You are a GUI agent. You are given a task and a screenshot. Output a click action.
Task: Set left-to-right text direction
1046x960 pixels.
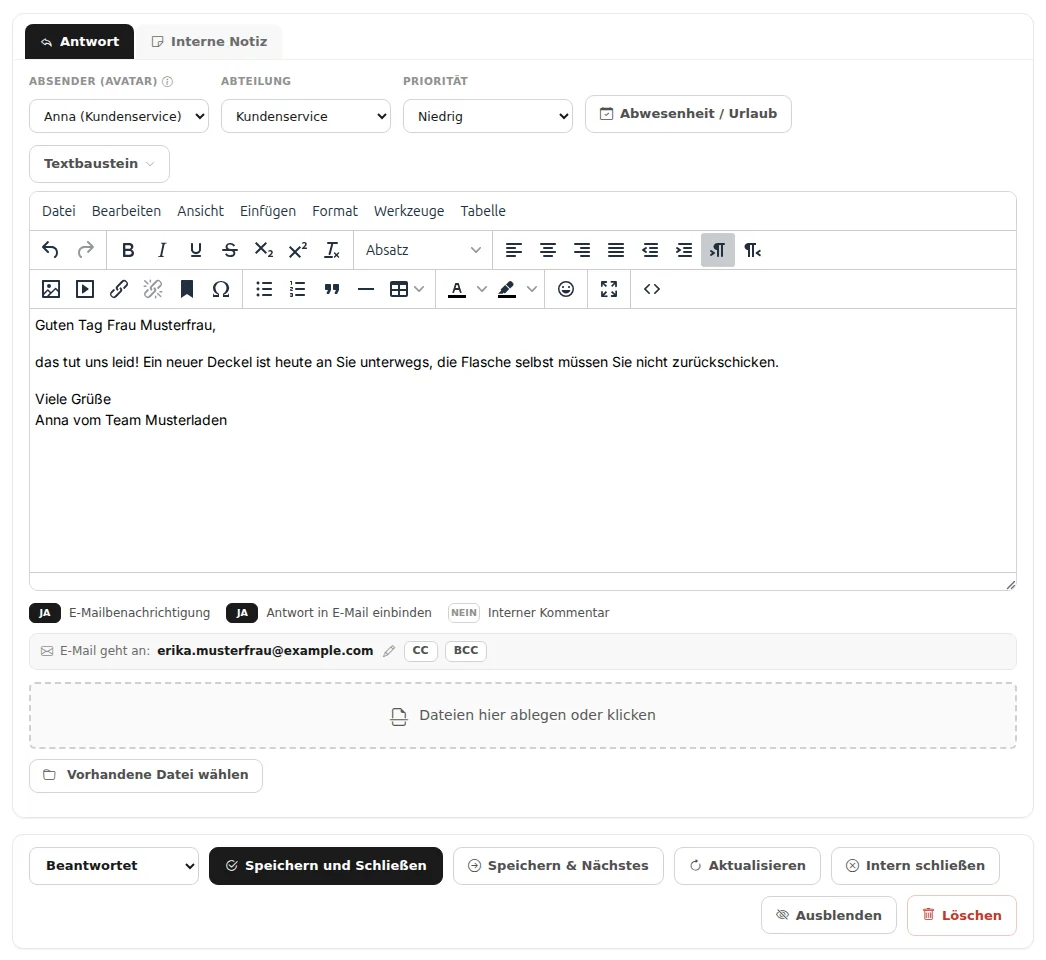[x=718, y=250]
